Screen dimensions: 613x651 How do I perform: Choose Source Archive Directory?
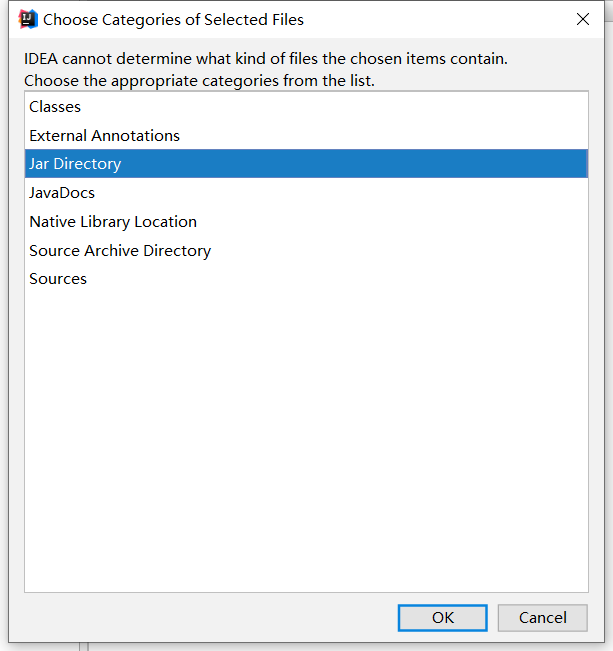tap(120, 251)
